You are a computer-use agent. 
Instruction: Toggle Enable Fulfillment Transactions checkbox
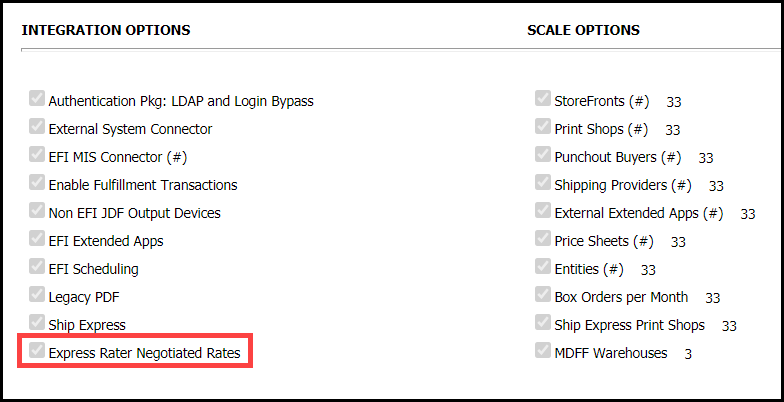pos(37,183)
